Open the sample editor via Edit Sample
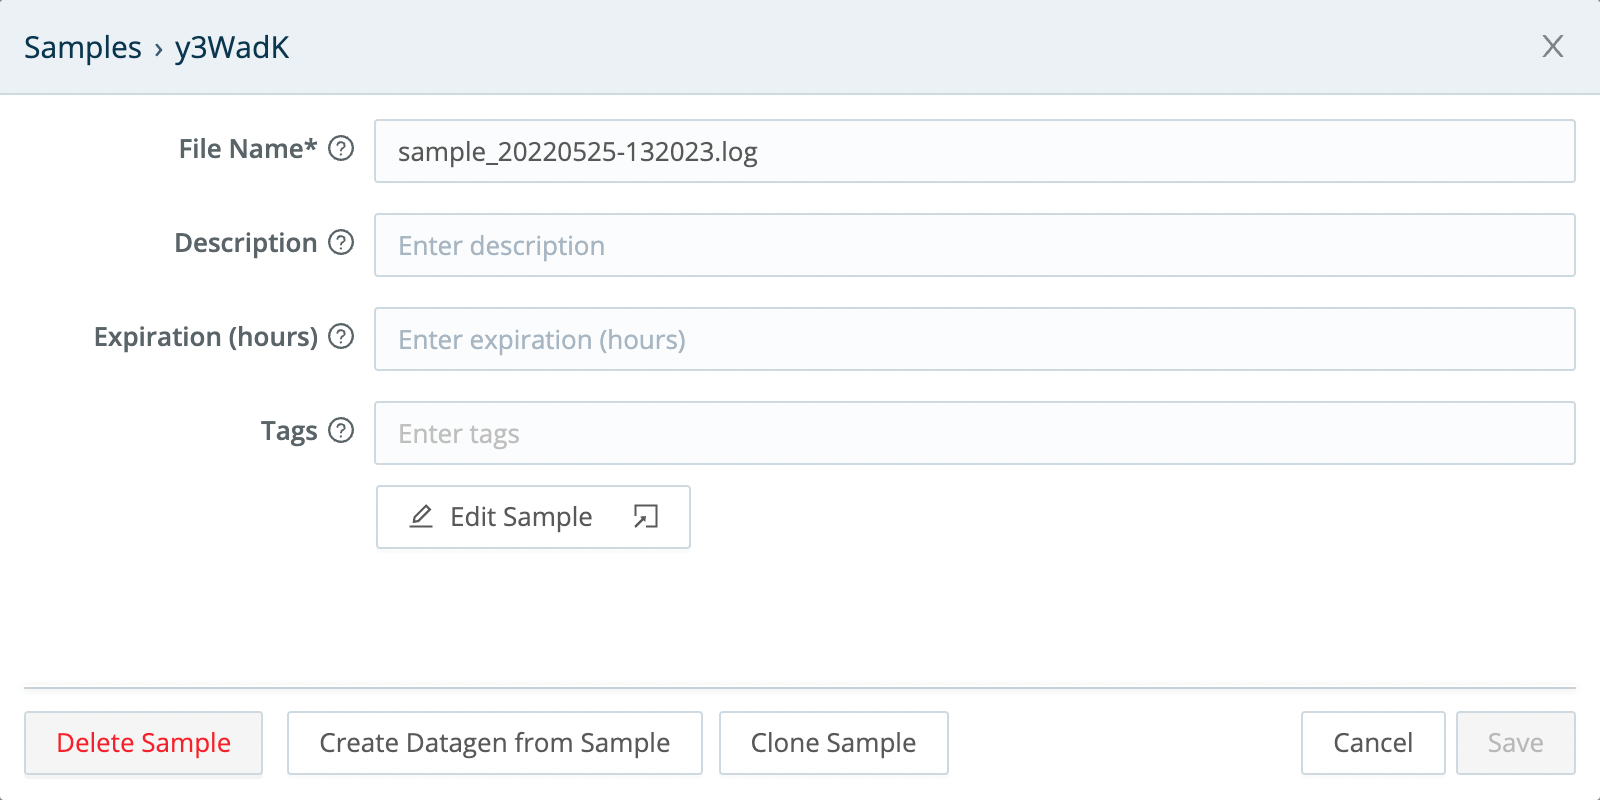1600x800 pixels. 520,517
